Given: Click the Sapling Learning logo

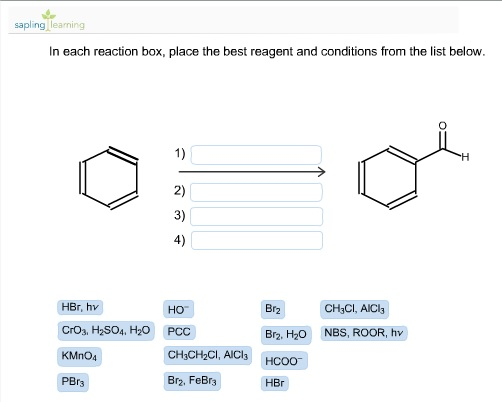Looking at the screenshot, I should tap(49, 20).
